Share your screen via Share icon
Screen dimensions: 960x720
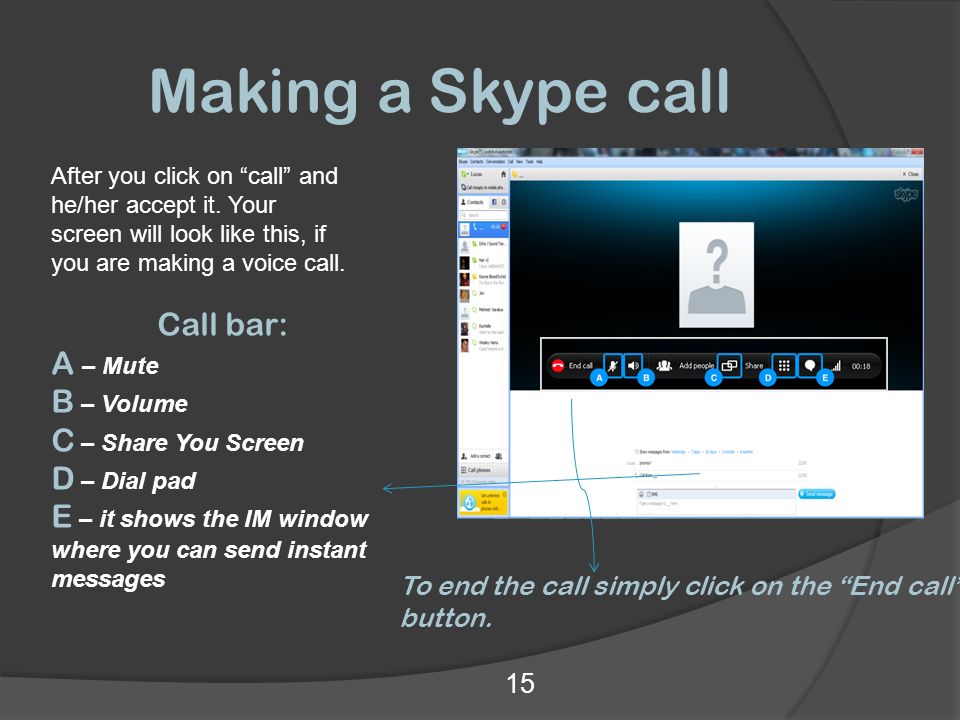click(x=729, y=366)
